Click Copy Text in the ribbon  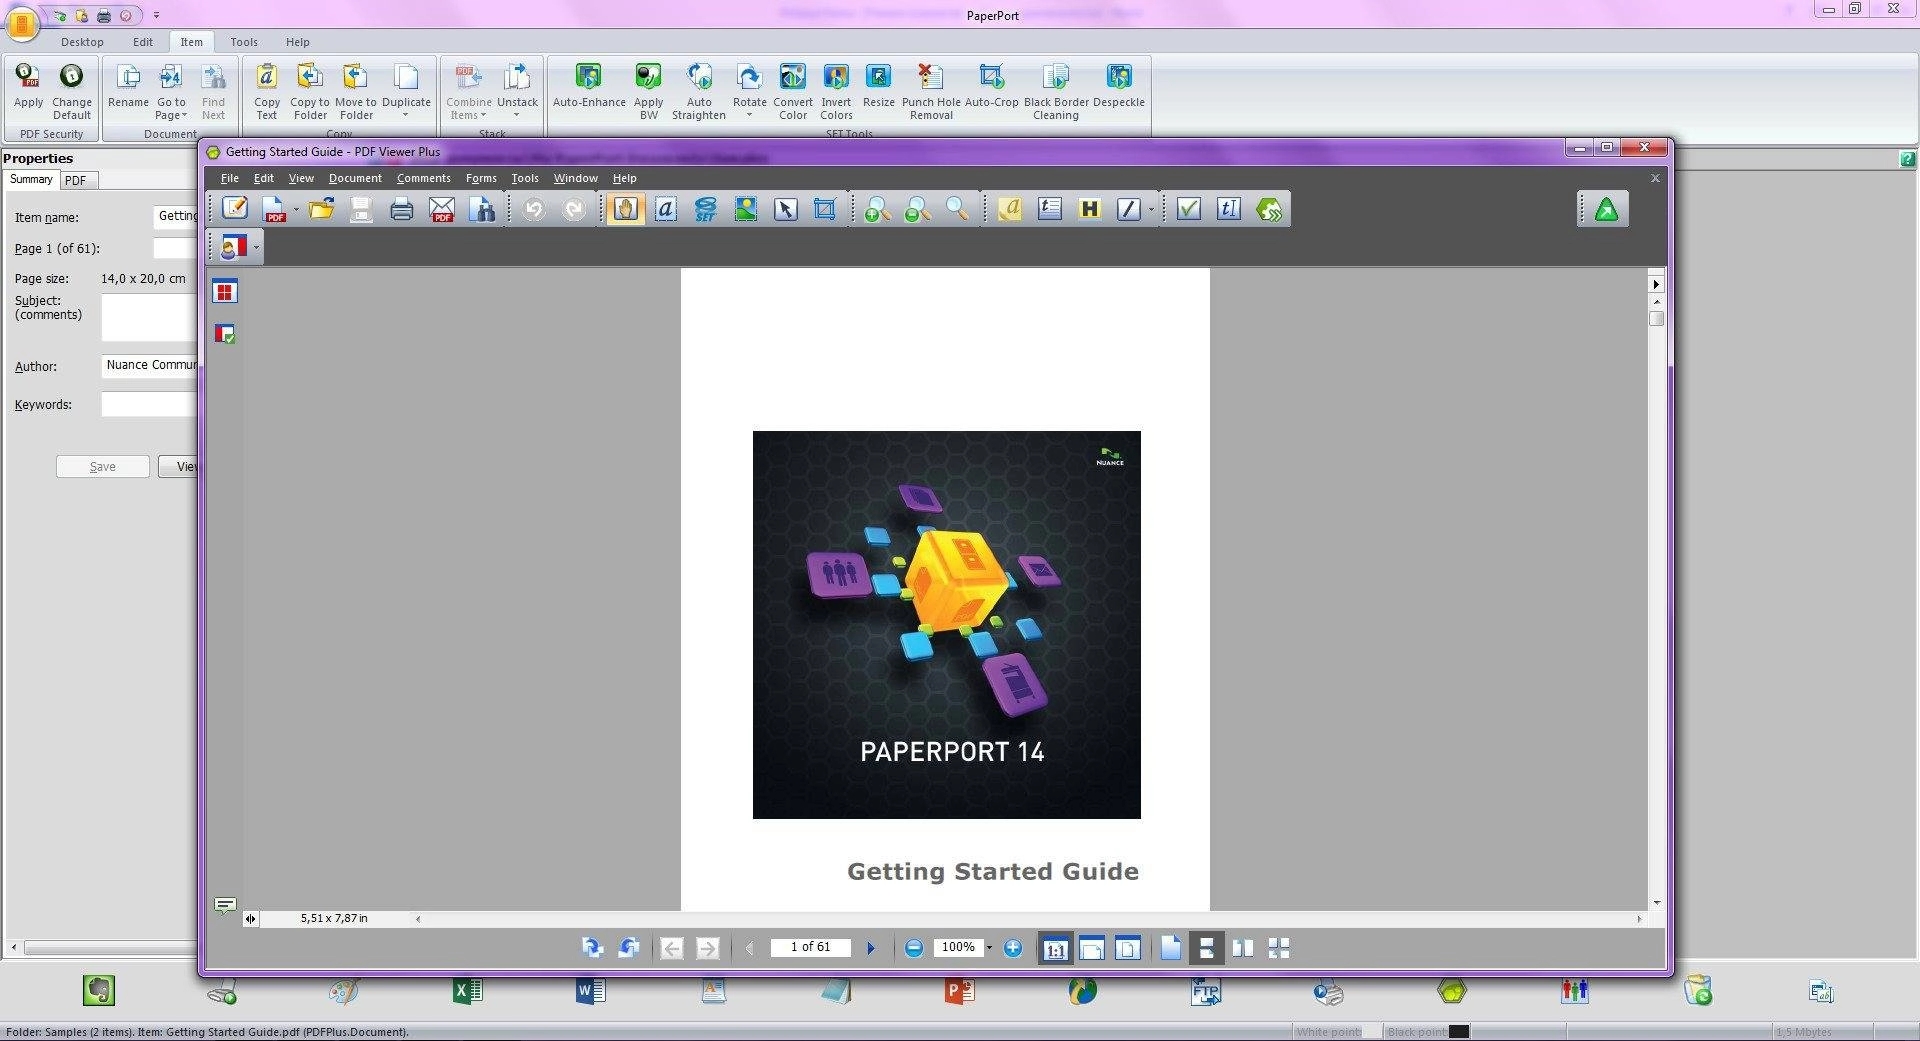click(x=267, y=91)
